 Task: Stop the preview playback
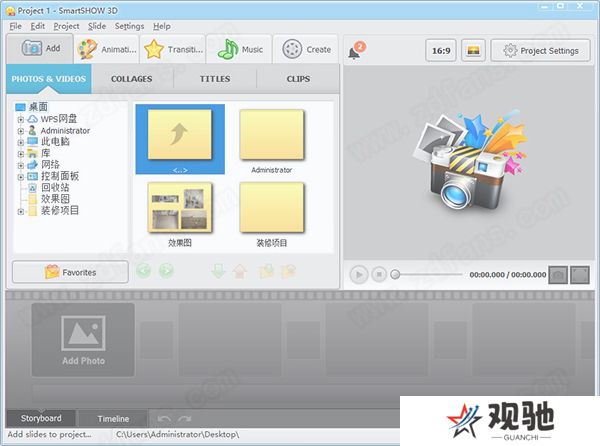[x=379, y=275]
